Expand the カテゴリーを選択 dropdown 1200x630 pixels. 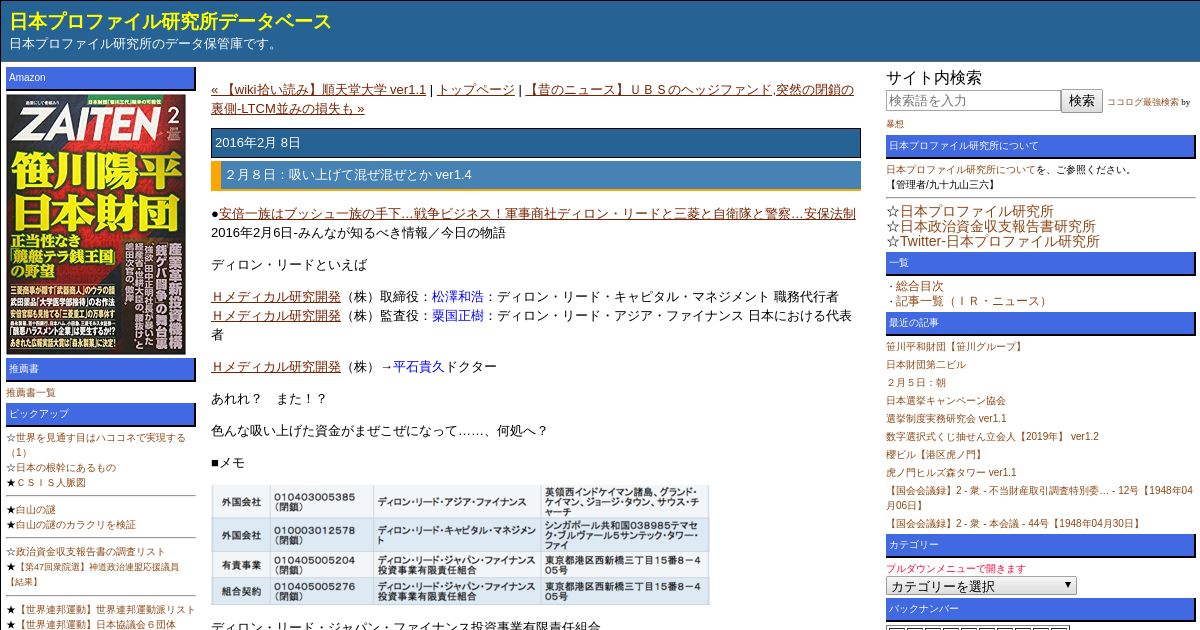981,586
